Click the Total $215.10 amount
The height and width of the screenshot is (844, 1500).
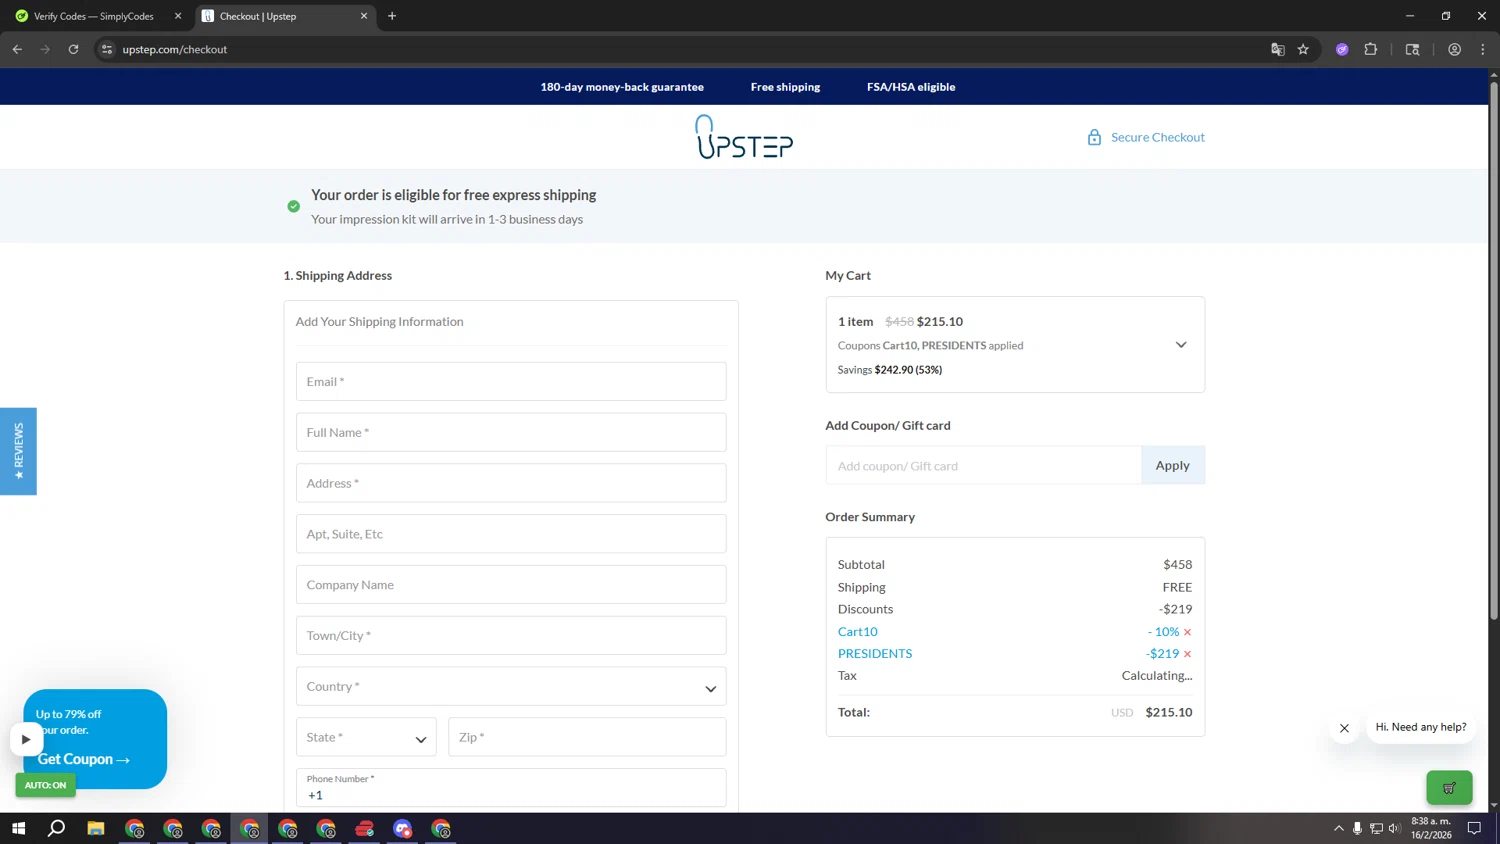1169,713
